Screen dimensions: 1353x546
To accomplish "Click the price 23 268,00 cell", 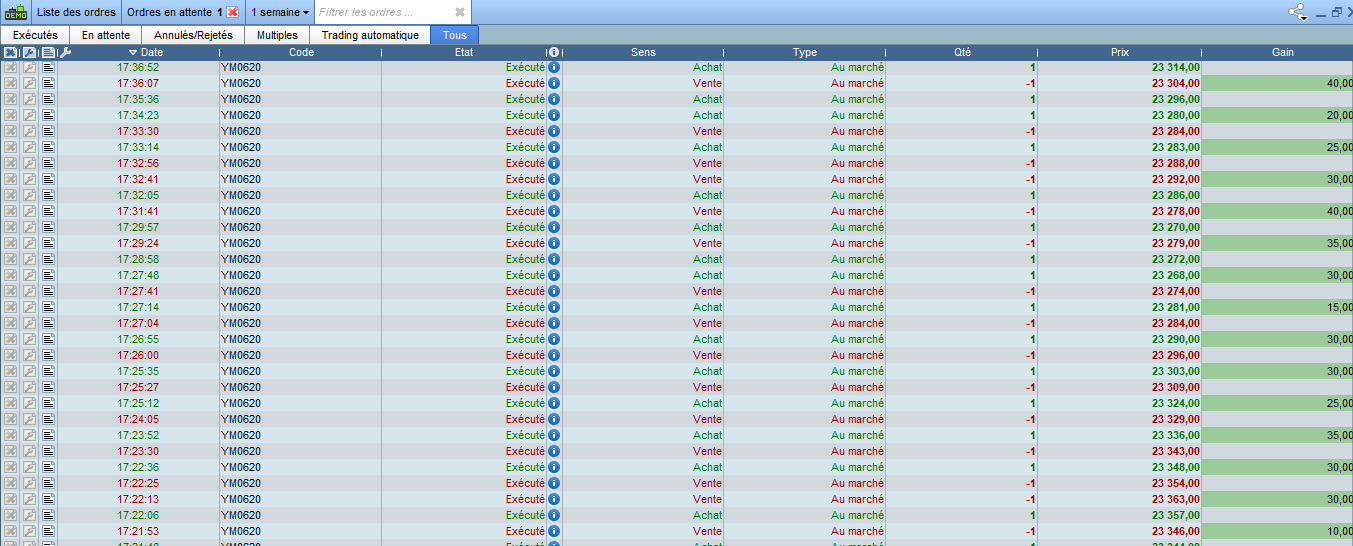I will [1176, 275].
